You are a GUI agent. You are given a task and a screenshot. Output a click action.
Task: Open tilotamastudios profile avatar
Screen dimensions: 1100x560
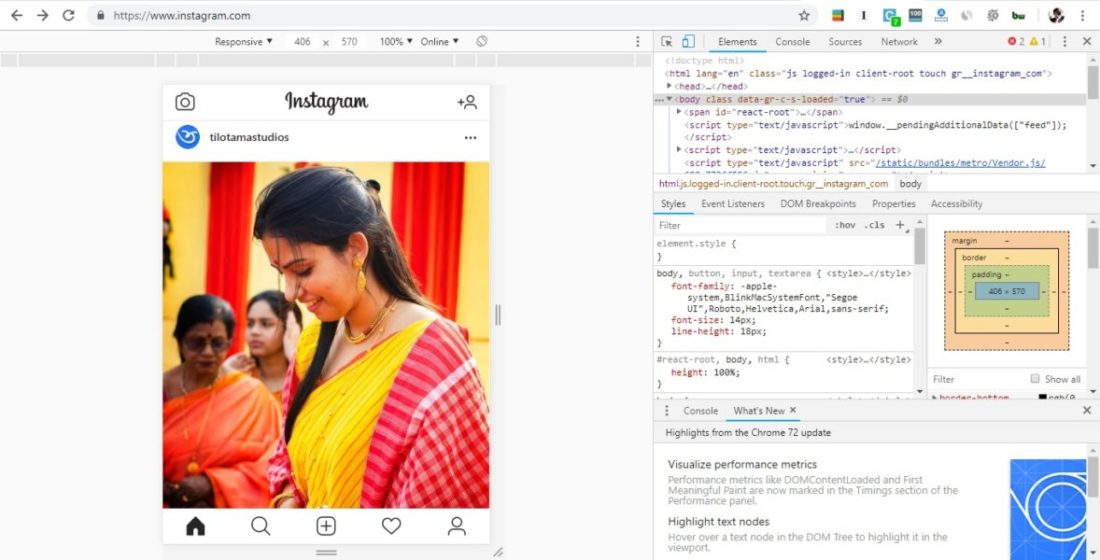pyautogui.click(x=187, y=137)
